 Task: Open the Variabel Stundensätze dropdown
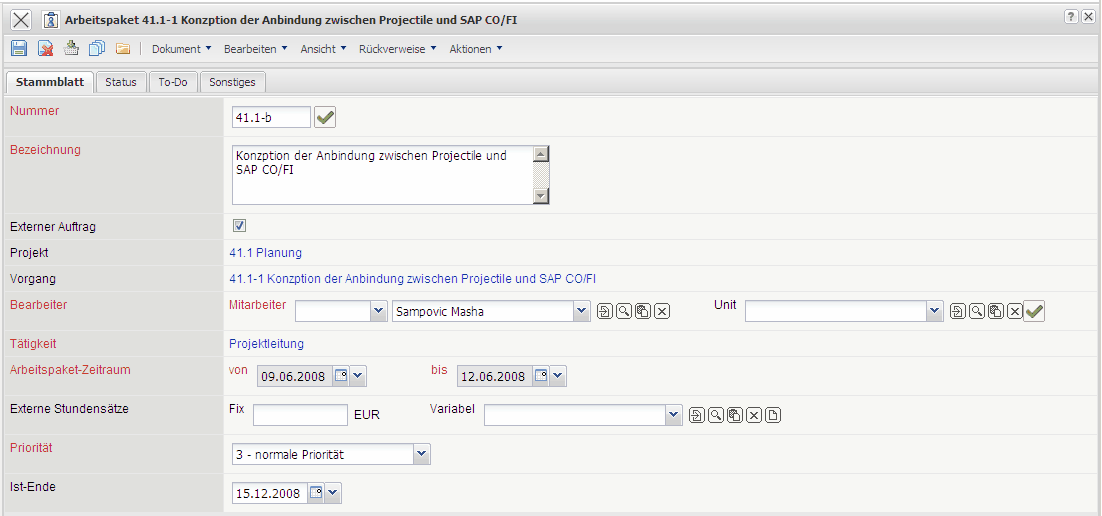click(674, 415)
